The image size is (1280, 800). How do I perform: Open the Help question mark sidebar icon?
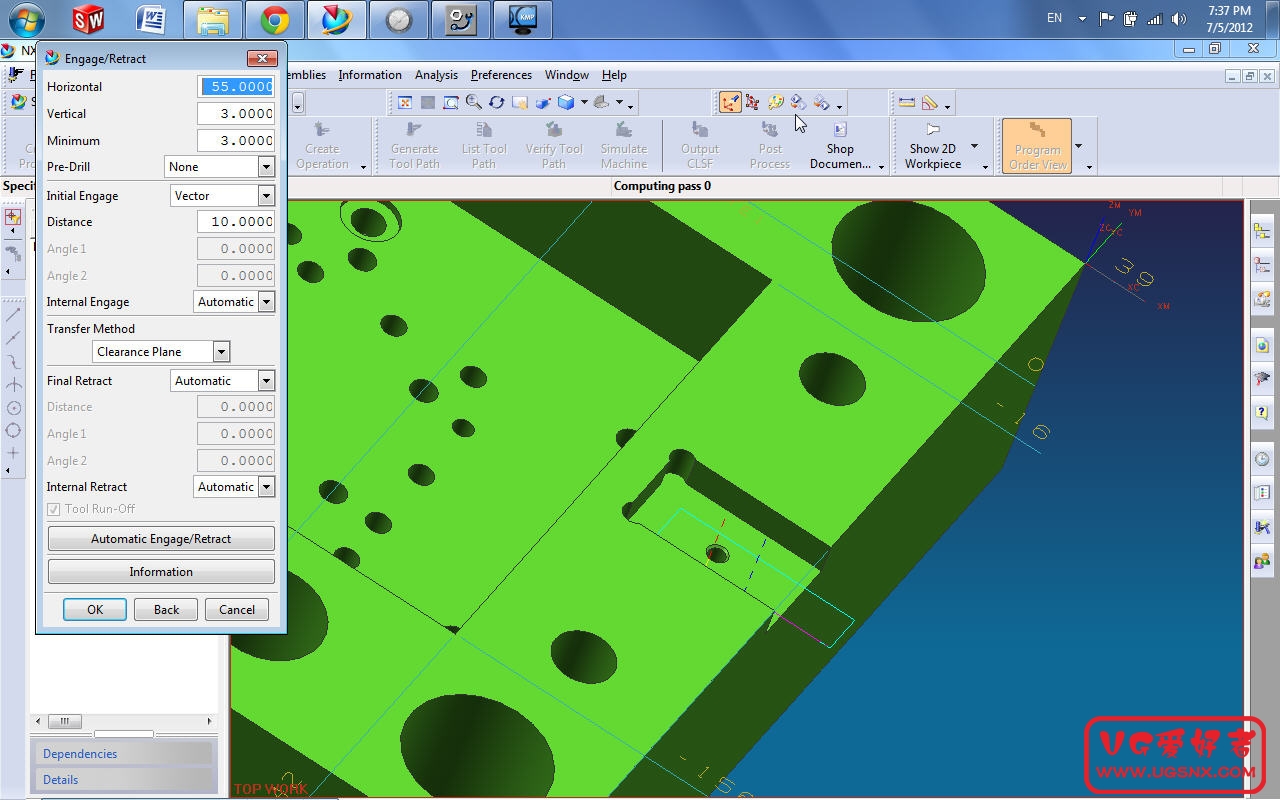[x=1262, y=412]
